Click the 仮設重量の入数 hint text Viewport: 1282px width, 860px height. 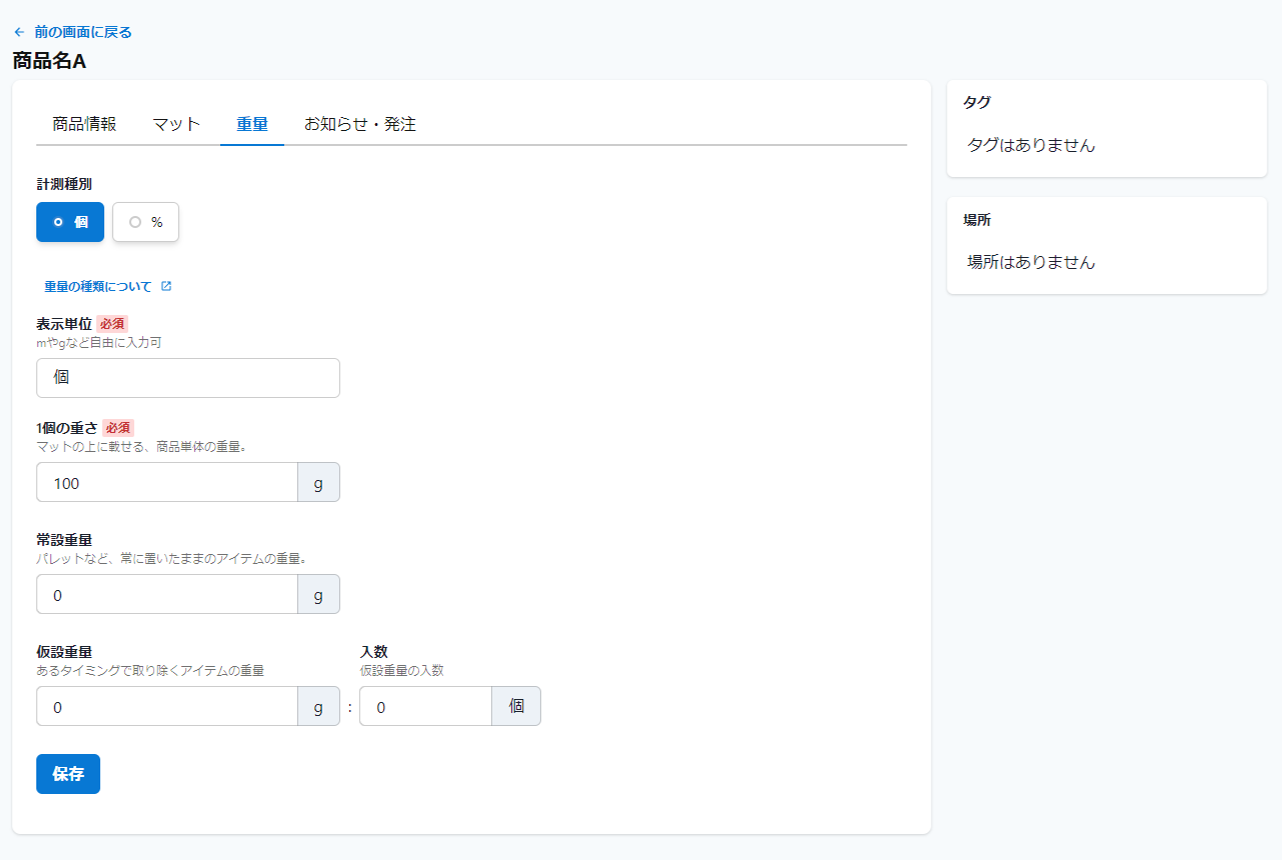[x=402, y=671]
